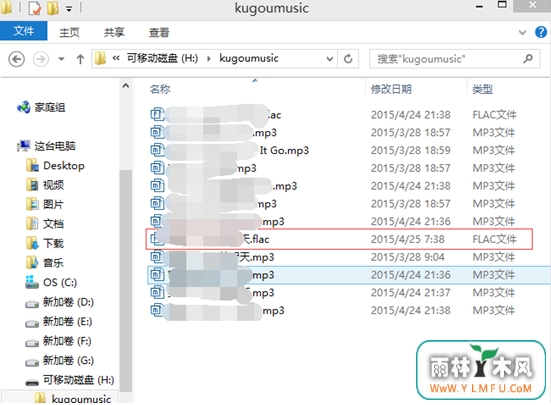The width and height of the screenshot is (551, 405).
Task: Click the New folder quick access icon
Action: point(53,8)
